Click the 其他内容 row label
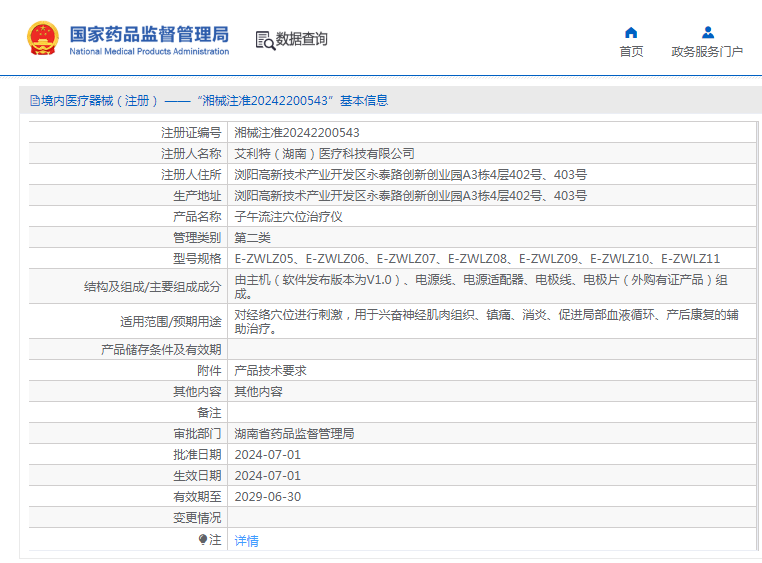Image resolution: width=762 pixels, height=563 pixels. [197, 392]
